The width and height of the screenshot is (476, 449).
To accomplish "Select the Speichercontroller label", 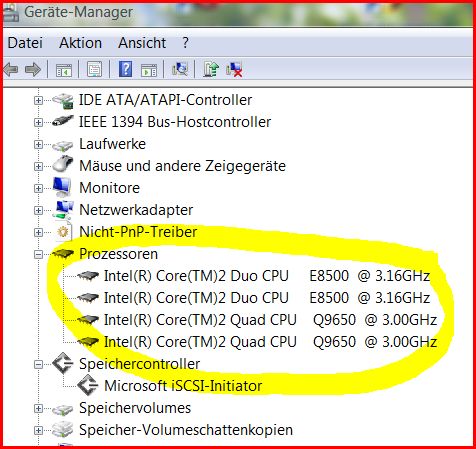I will [x=139, y=364].
